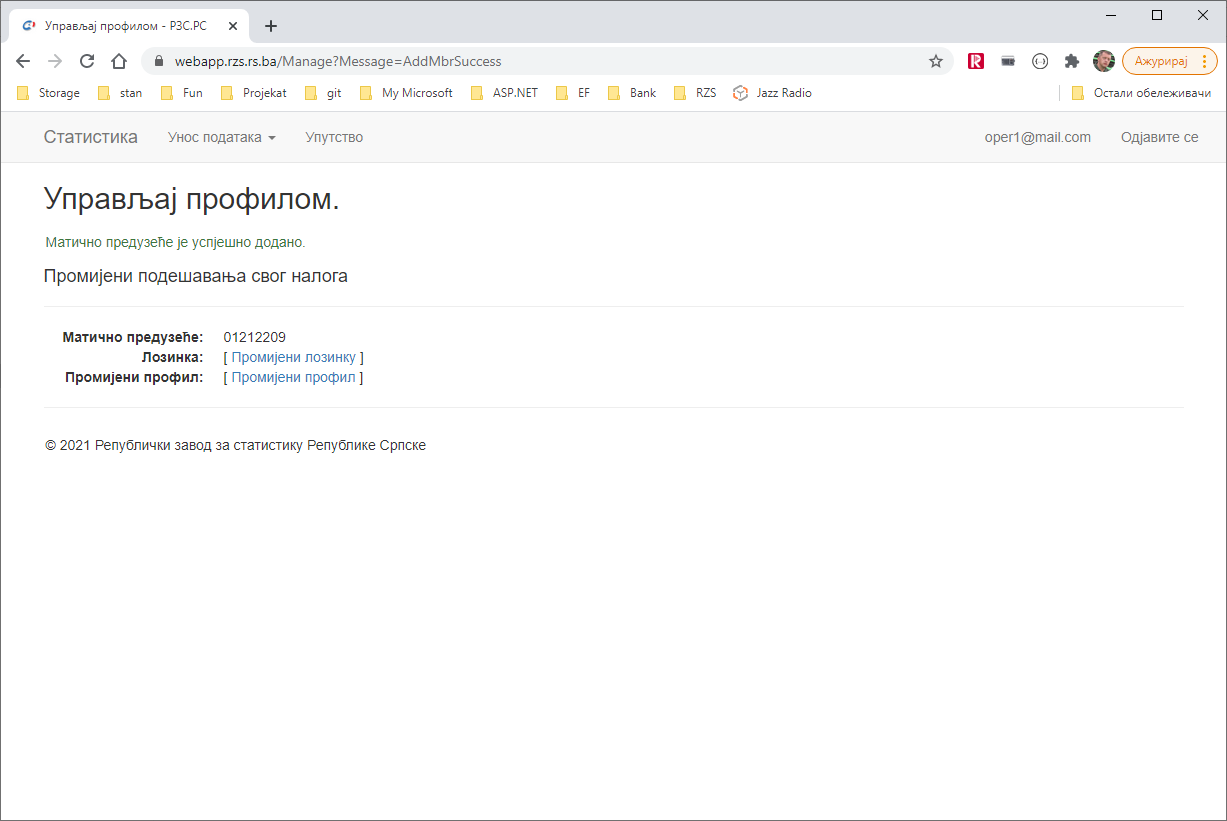Viewport: 1227px width, 821px height.
Task: Click the Промијени профил link
Action: pos(293,377)
